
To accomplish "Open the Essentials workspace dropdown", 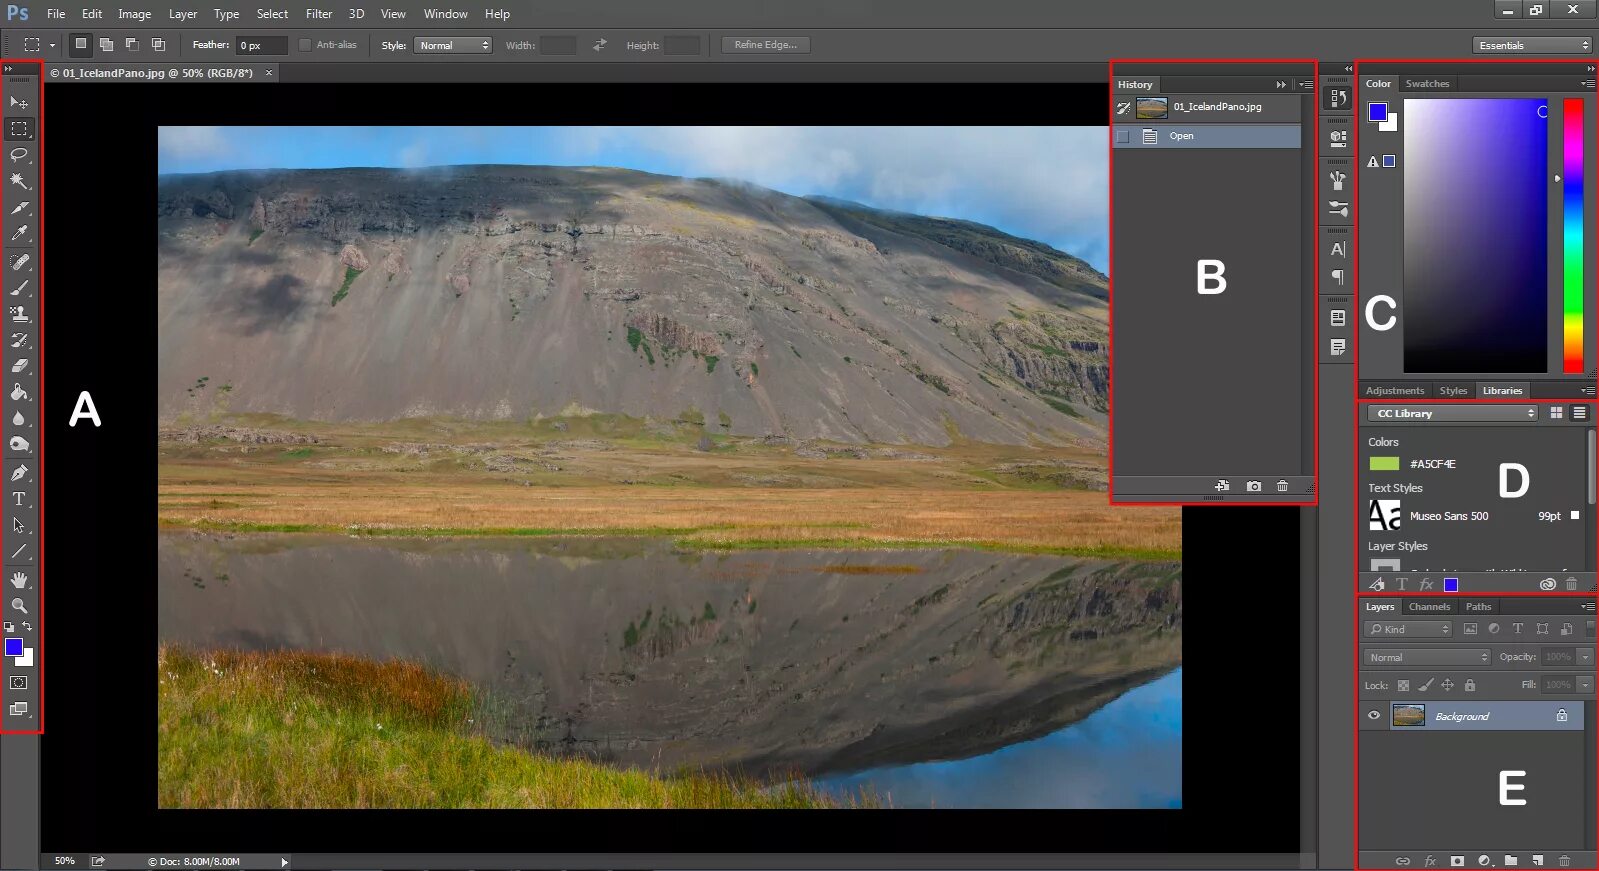I will click(1532, 45).
